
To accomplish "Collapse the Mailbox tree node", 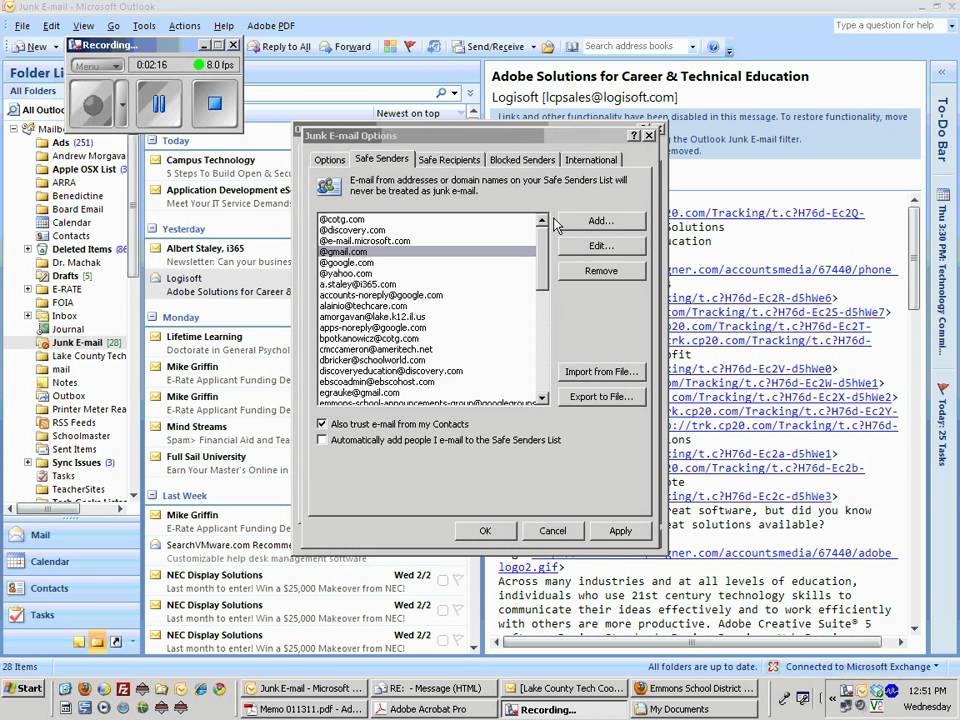I will pyautogui.click(x=13, y=129).
